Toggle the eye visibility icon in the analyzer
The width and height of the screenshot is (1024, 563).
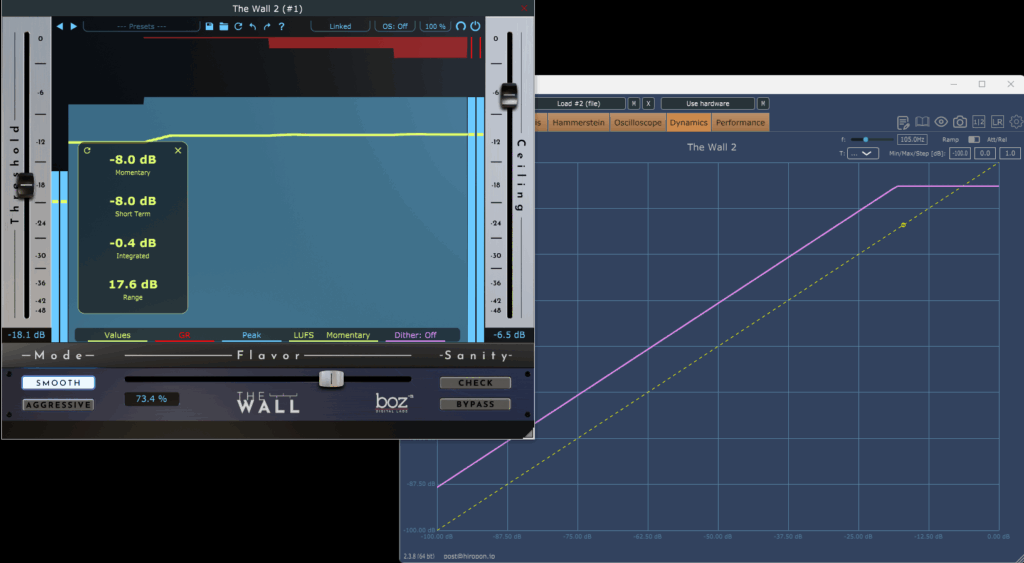click(x=941, y=122)
